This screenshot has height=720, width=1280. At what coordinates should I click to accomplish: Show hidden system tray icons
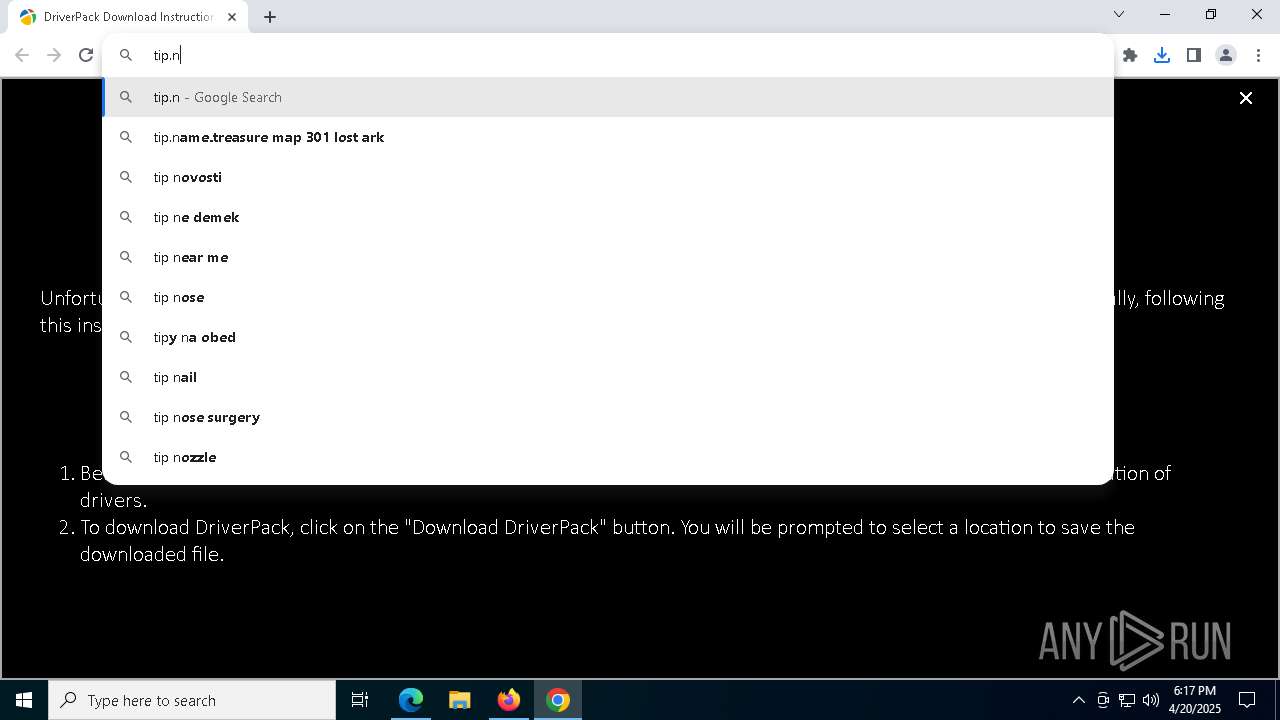pyautogui.click(x=1078, y=700)
